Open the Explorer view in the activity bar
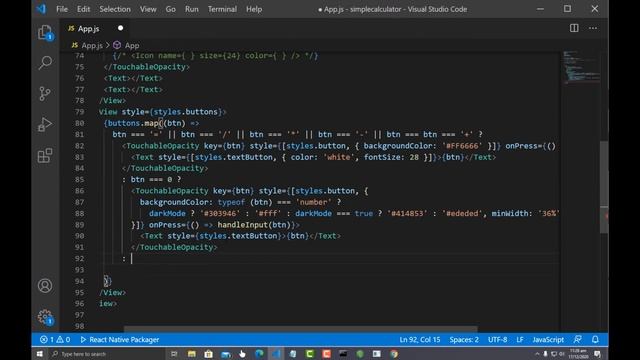Viewport: 640px width, 360px height. point(45,32)
